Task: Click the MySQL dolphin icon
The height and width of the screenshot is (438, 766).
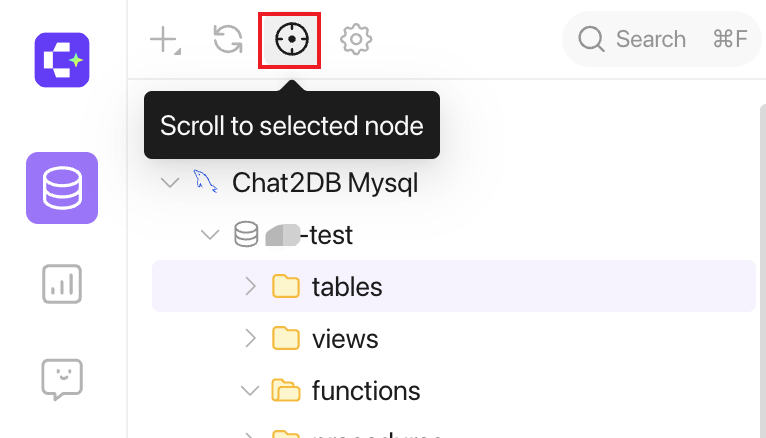Action: [x=205, y=182]
